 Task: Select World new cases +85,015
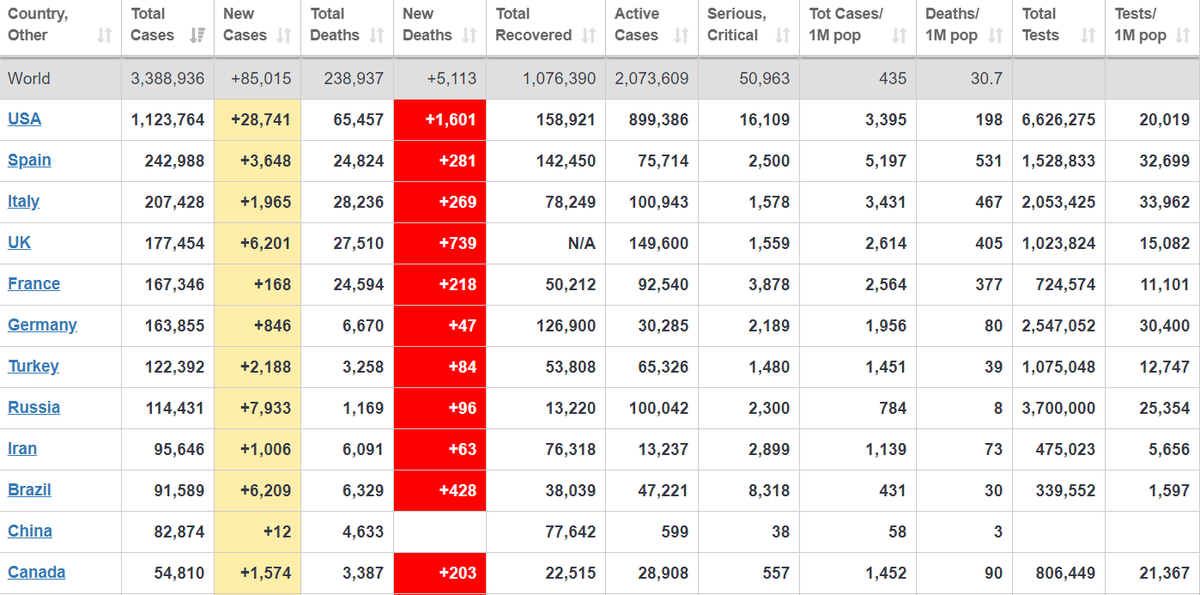[261, 78]
